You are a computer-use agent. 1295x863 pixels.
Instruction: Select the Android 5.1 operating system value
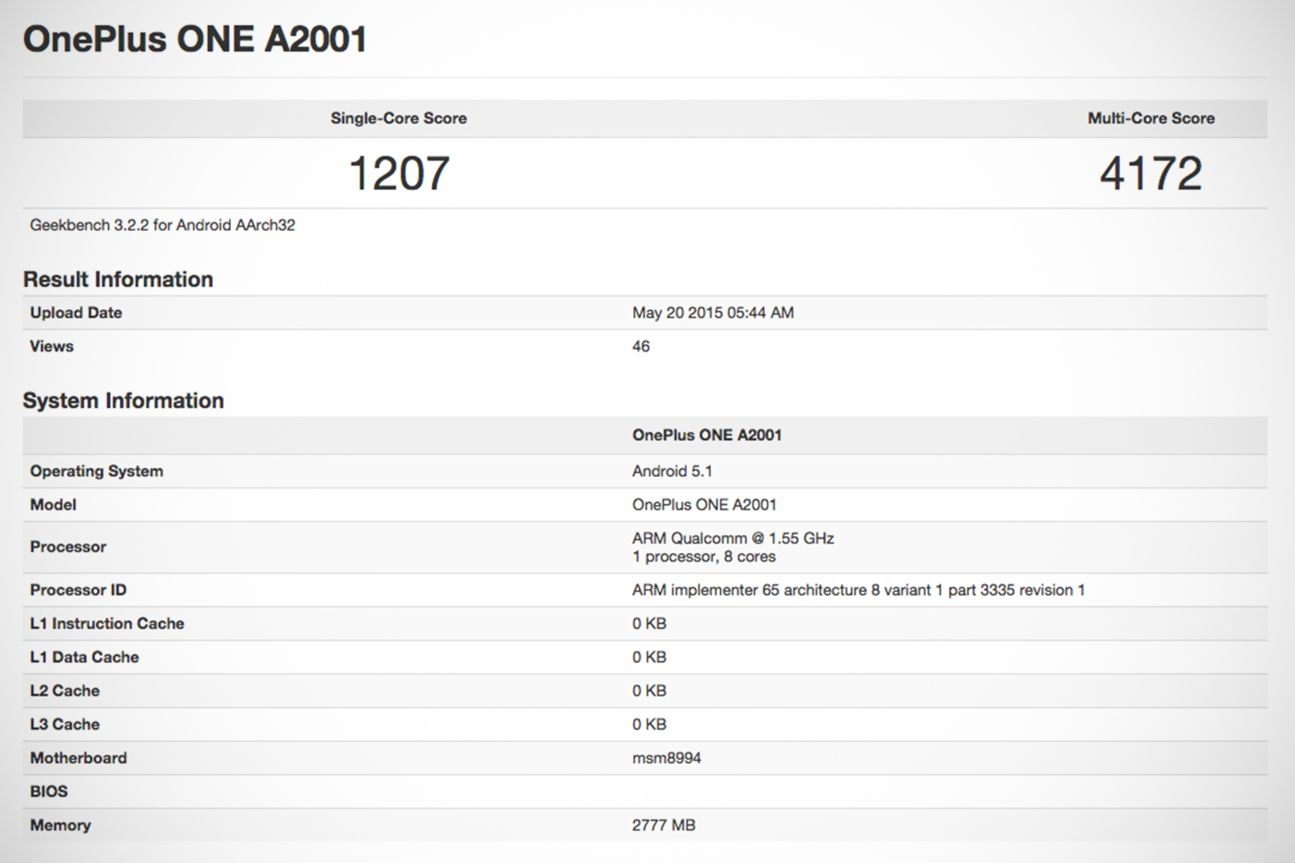point(672,471)
